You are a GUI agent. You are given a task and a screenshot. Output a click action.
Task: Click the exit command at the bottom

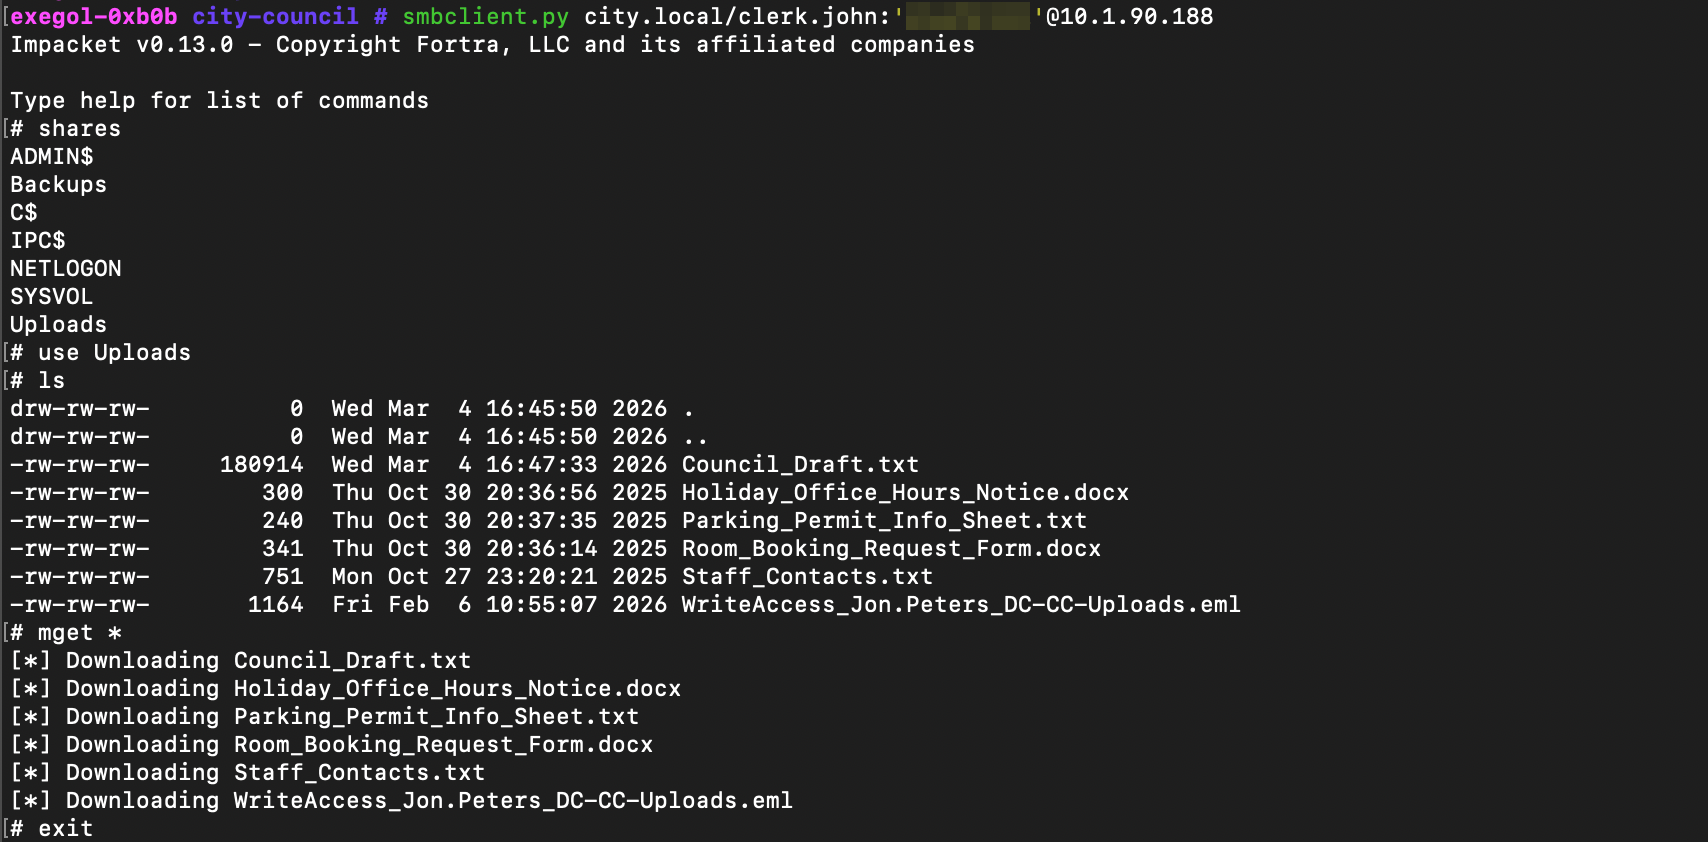(x=65, y=829)
